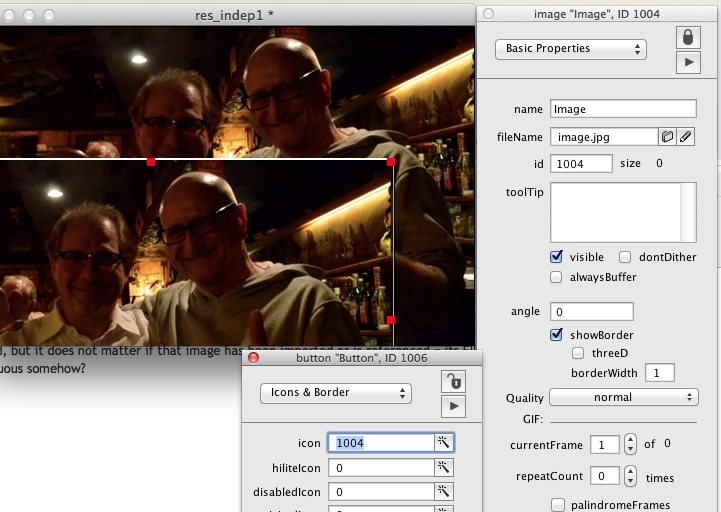Uncheck the visible checkbox
Image resolution: width=721 pixels, height=512 pixels.
(556, 257)
